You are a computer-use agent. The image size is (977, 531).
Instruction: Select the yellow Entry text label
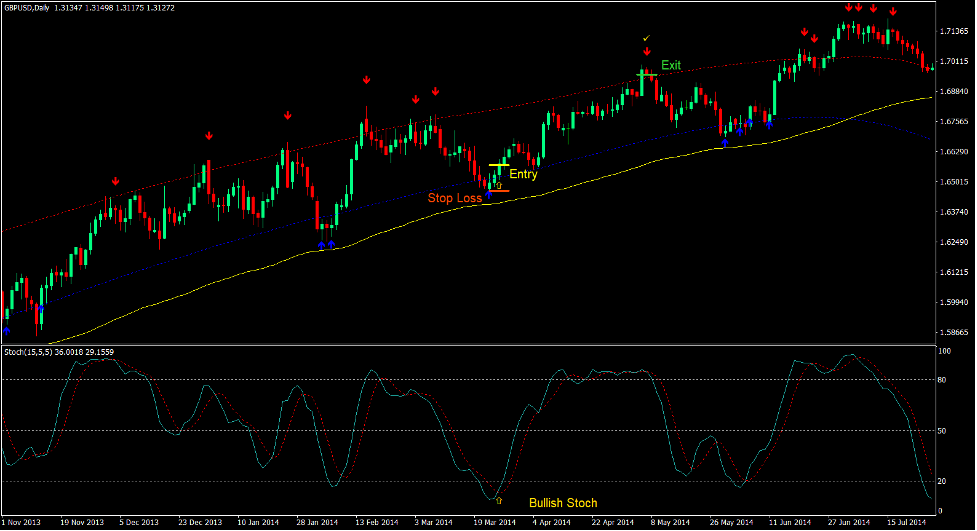tap(523, 174)
